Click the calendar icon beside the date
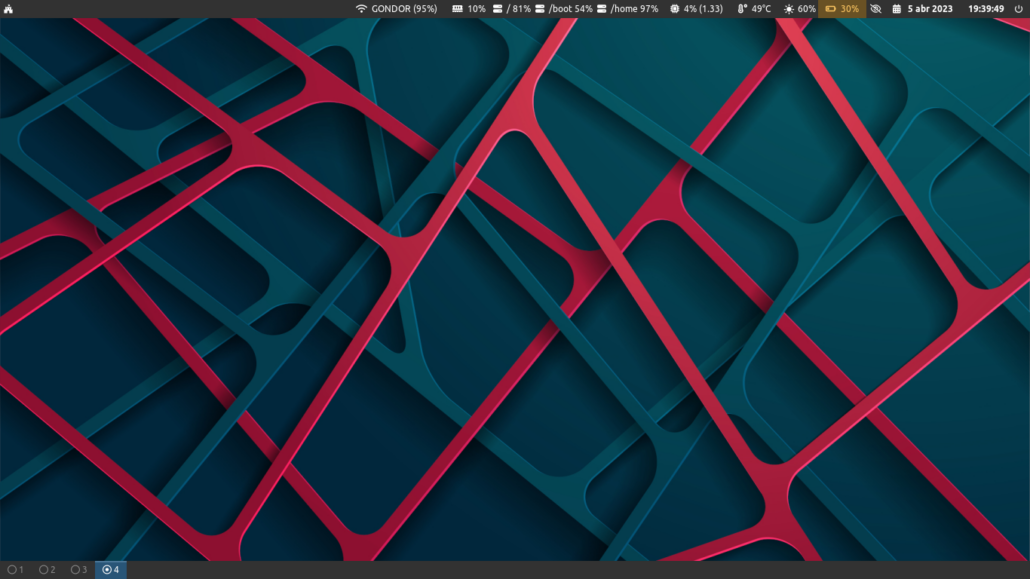 [x=897, y=9]
